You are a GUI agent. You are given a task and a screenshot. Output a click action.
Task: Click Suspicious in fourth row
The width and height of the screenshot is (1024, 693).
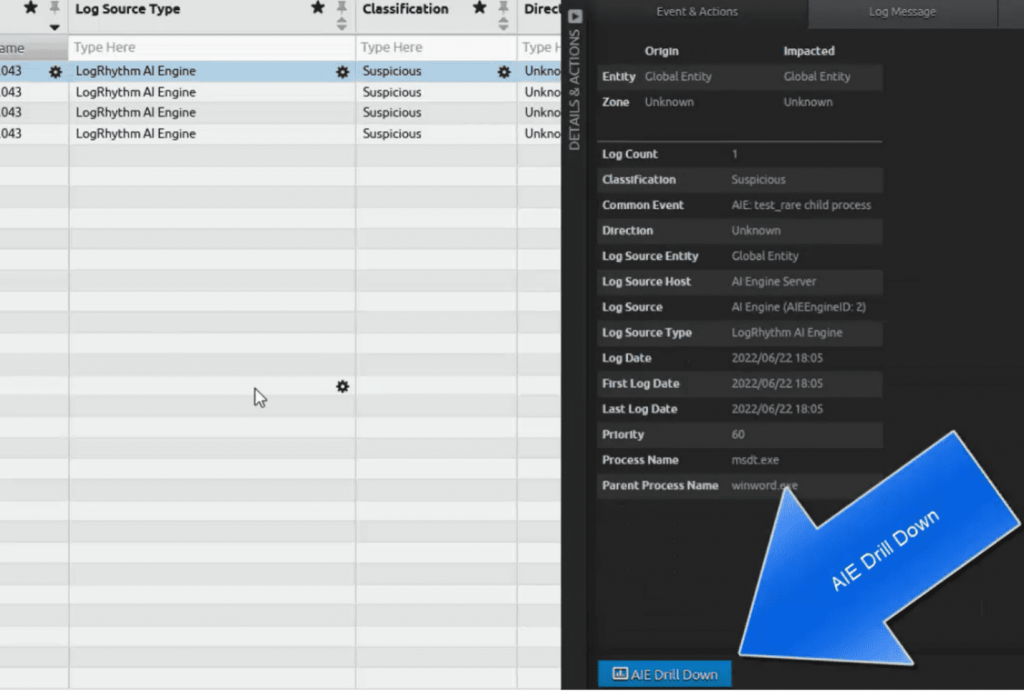392,133
